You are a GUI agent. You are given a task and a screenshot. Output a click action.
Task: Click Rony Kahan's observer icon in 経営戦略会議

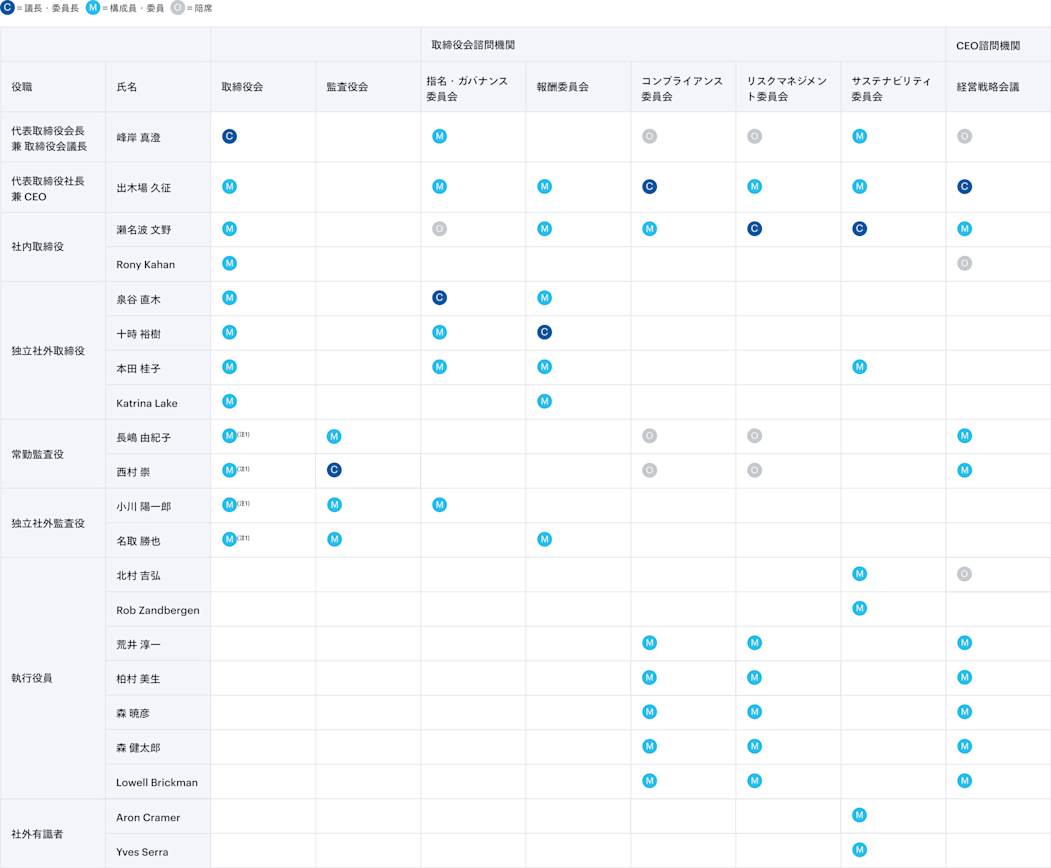[x=964, y=264]
